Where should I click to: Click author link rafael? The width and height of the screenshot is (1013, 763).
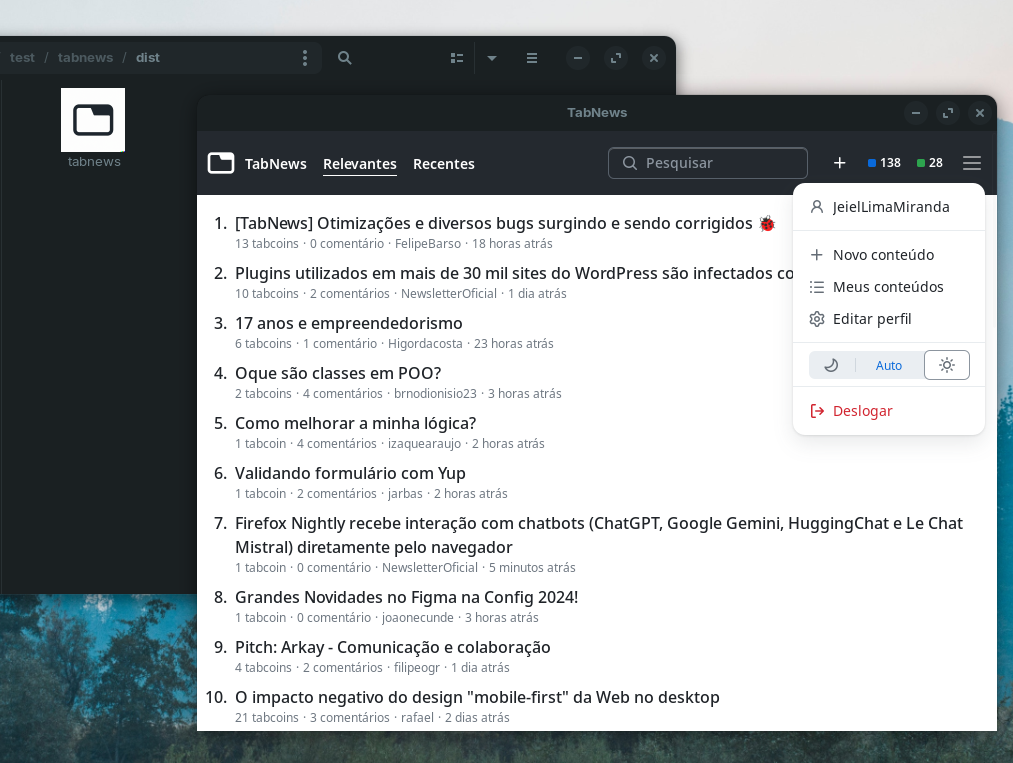[x=417, y=718]
